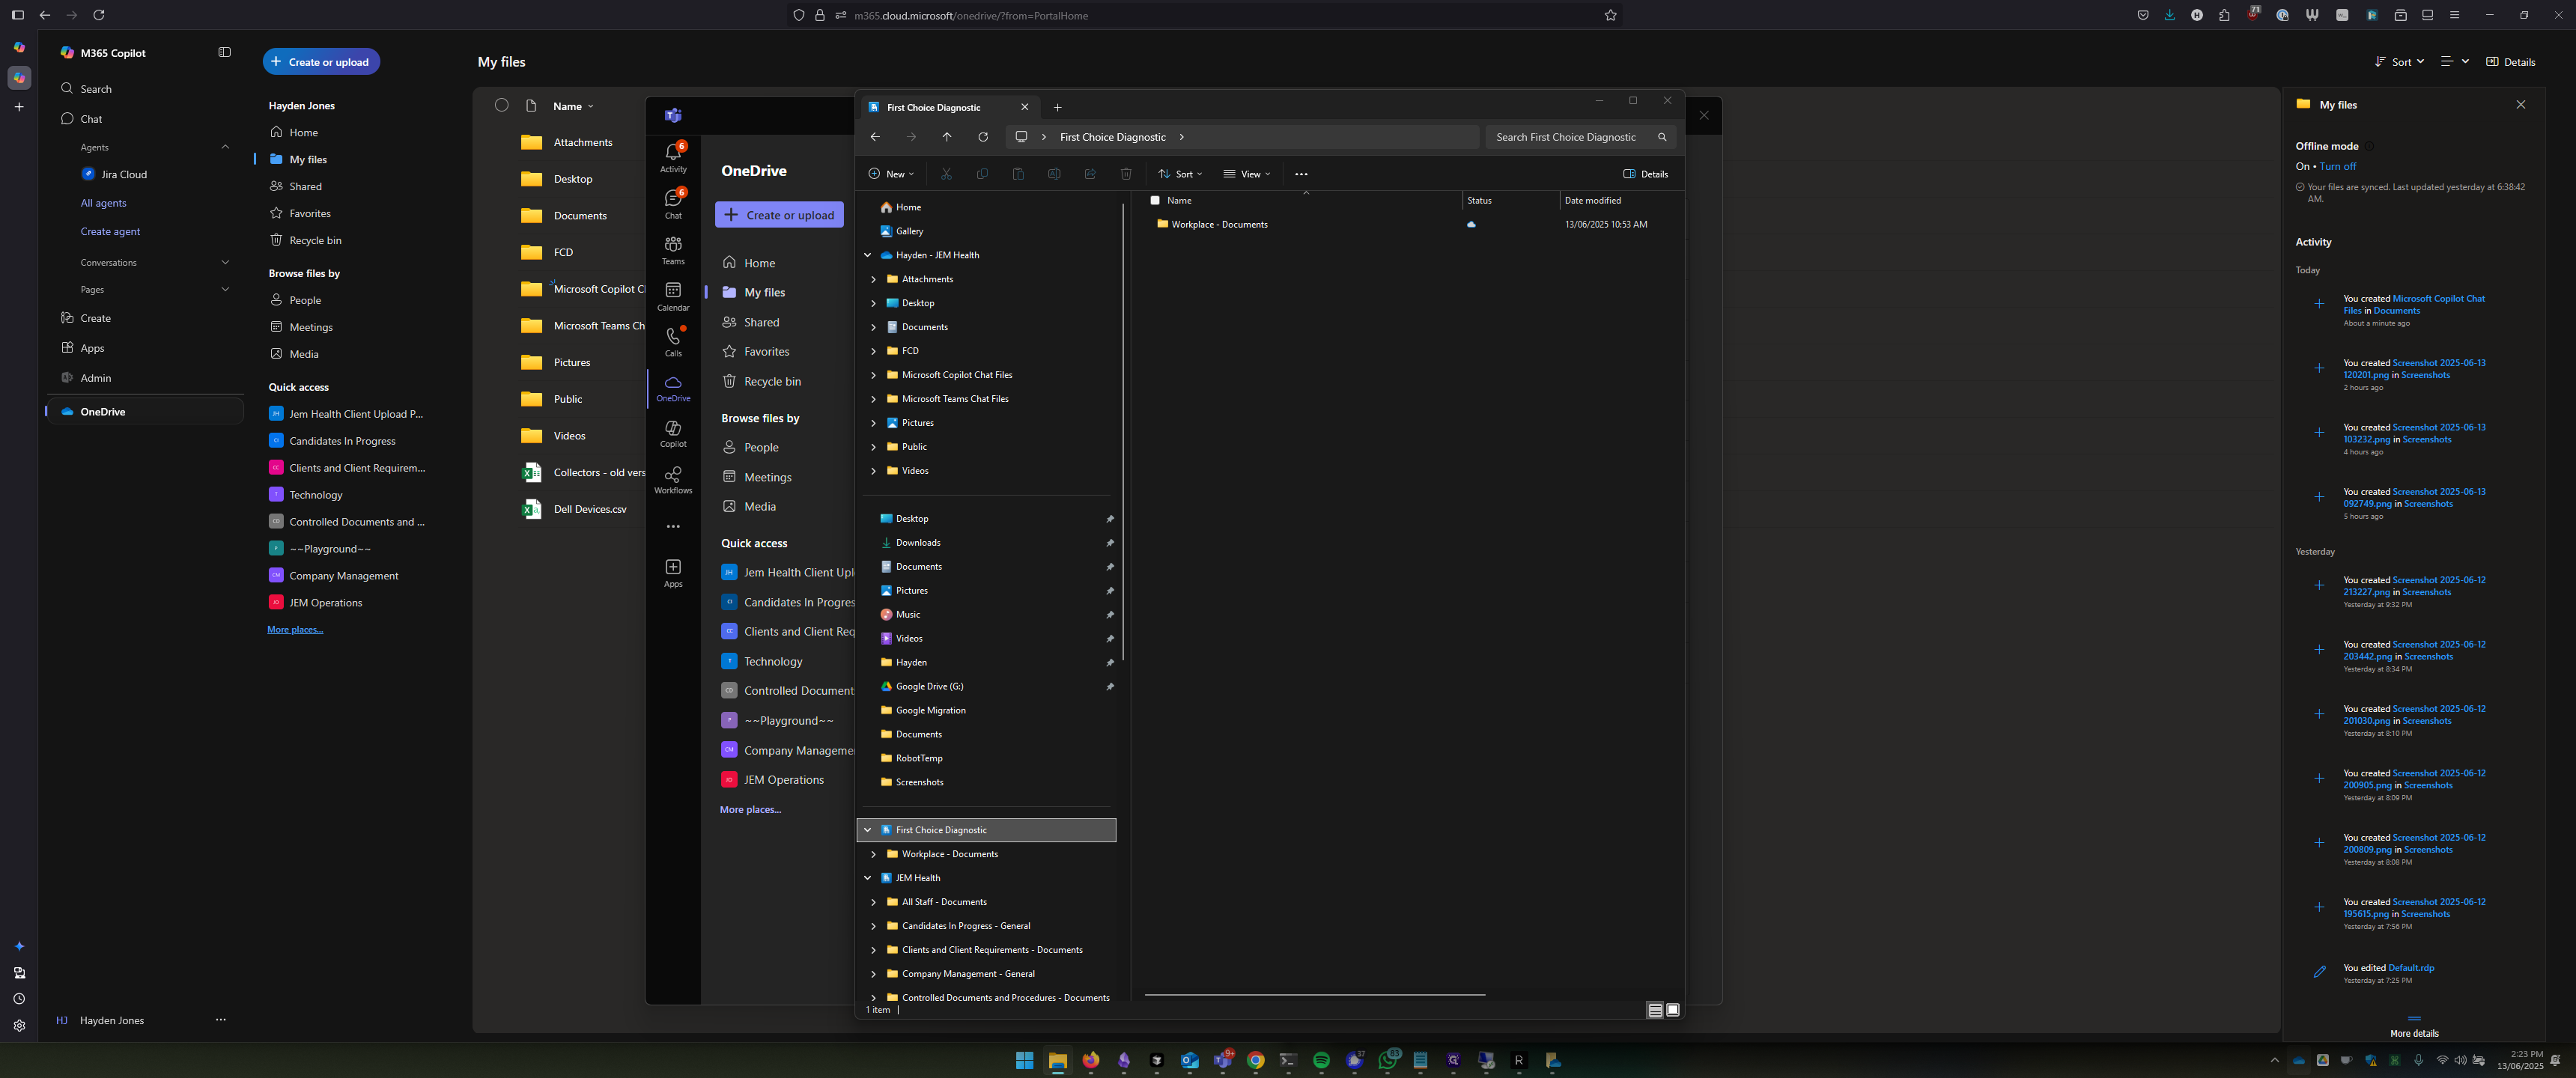Image resolution: width=2576 pixels, height=1078 pixels.
Task: Go back in File Explorer
Action: pos(875,137)
